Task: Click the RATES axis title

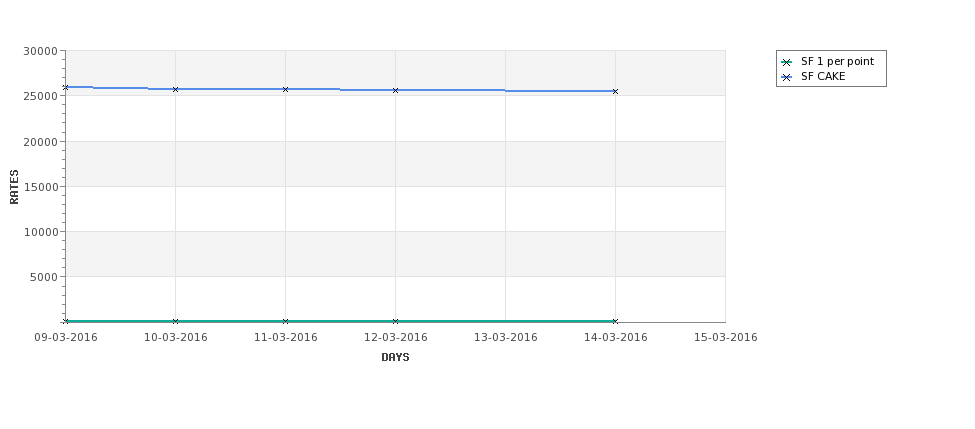Action: click(14, 187)
